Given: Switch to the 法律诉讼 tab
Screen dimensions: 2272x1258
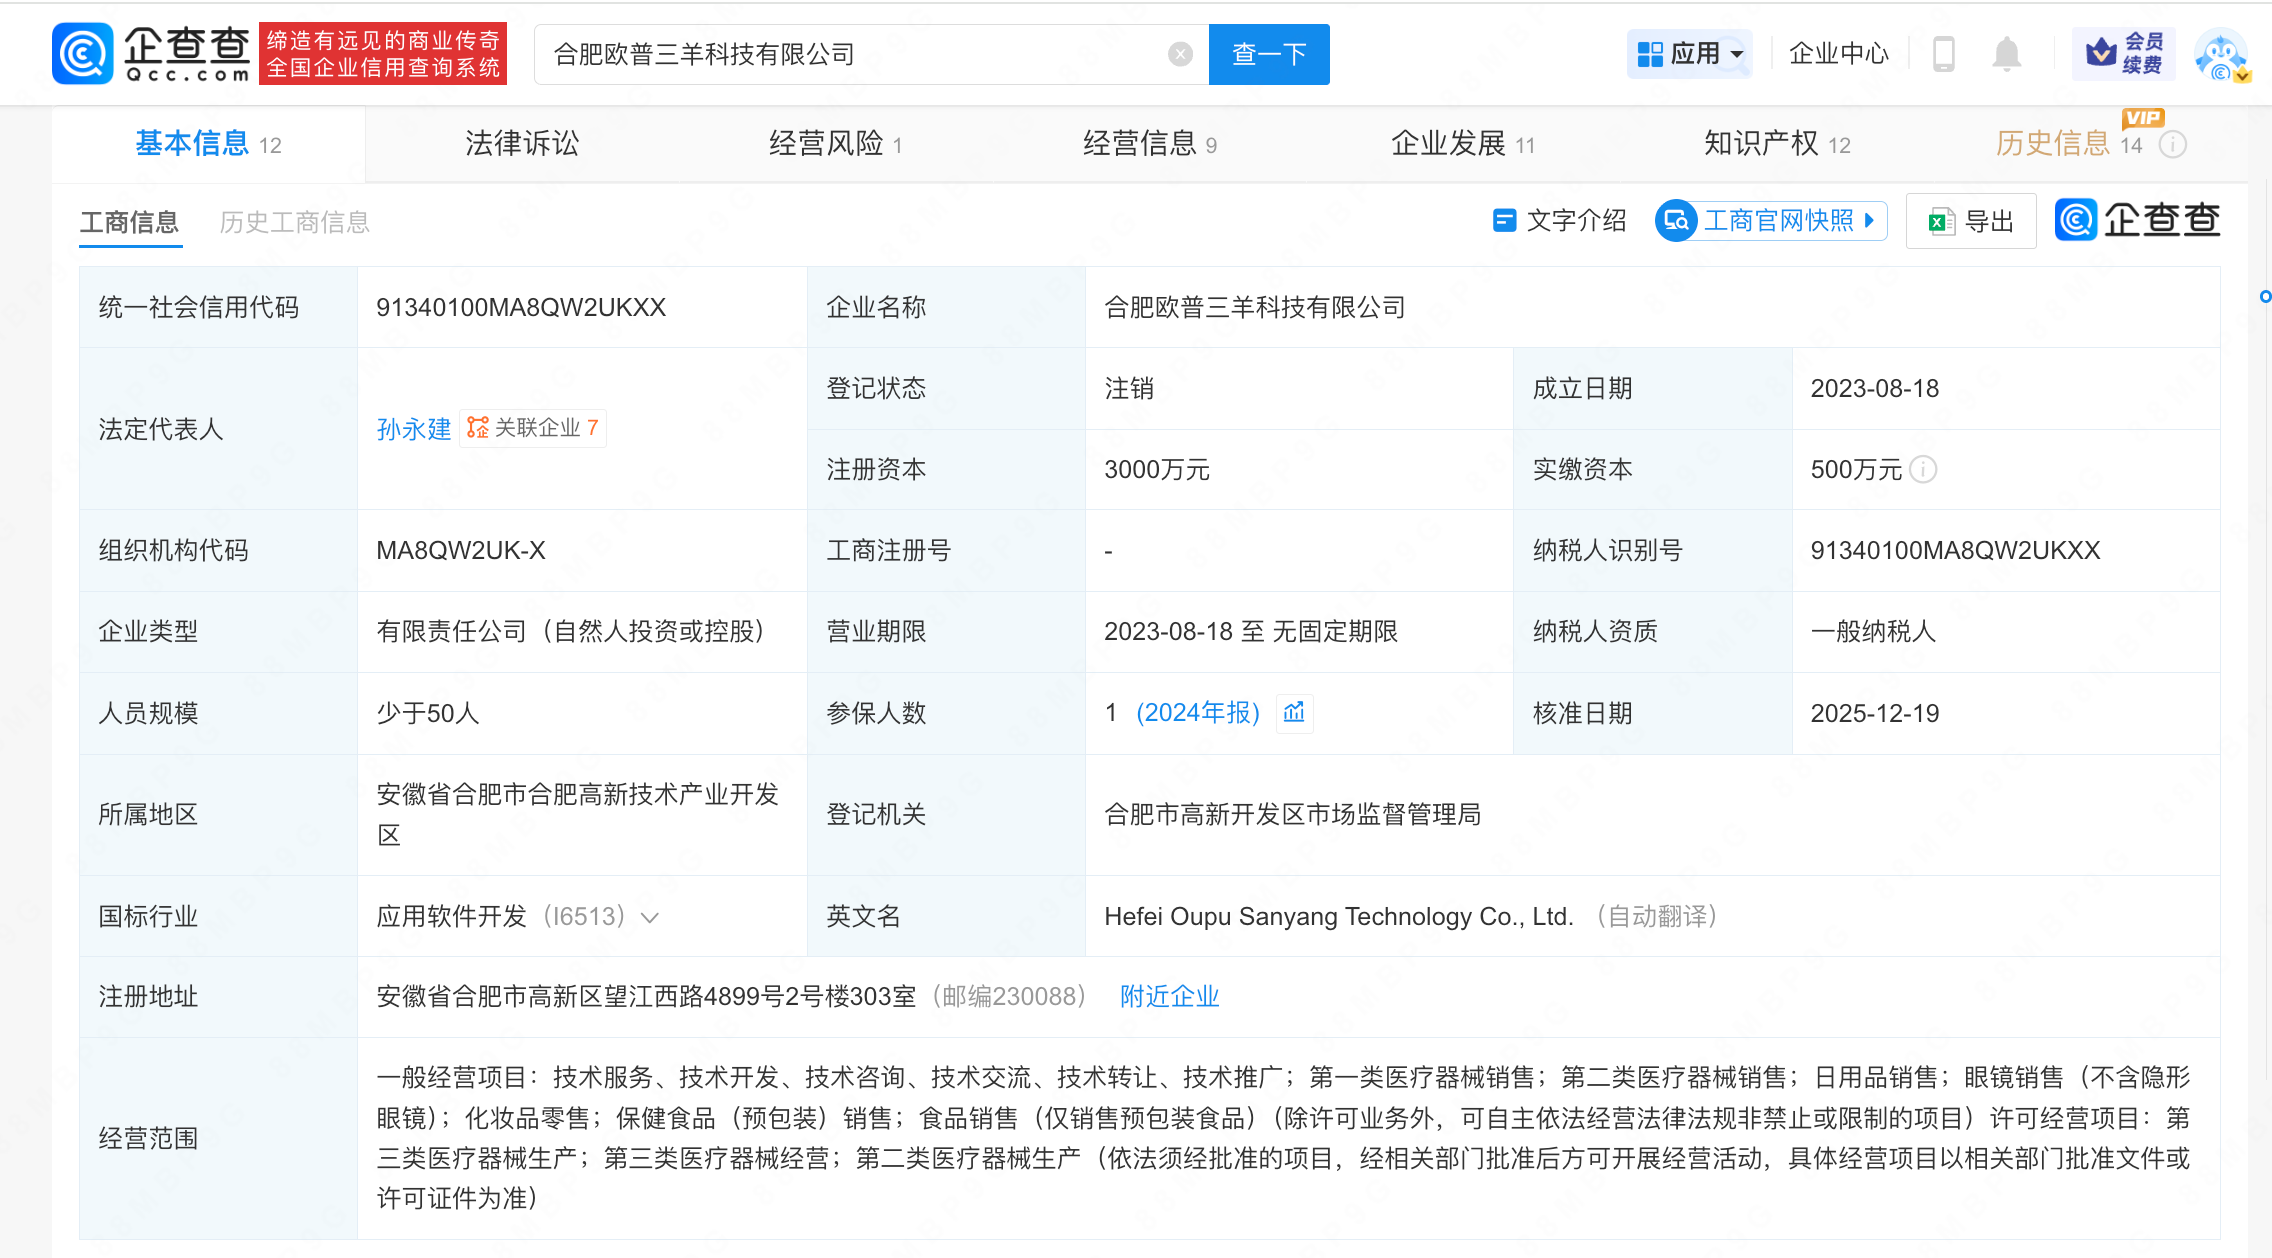Looking at the screenshot, I should [522, 144].
